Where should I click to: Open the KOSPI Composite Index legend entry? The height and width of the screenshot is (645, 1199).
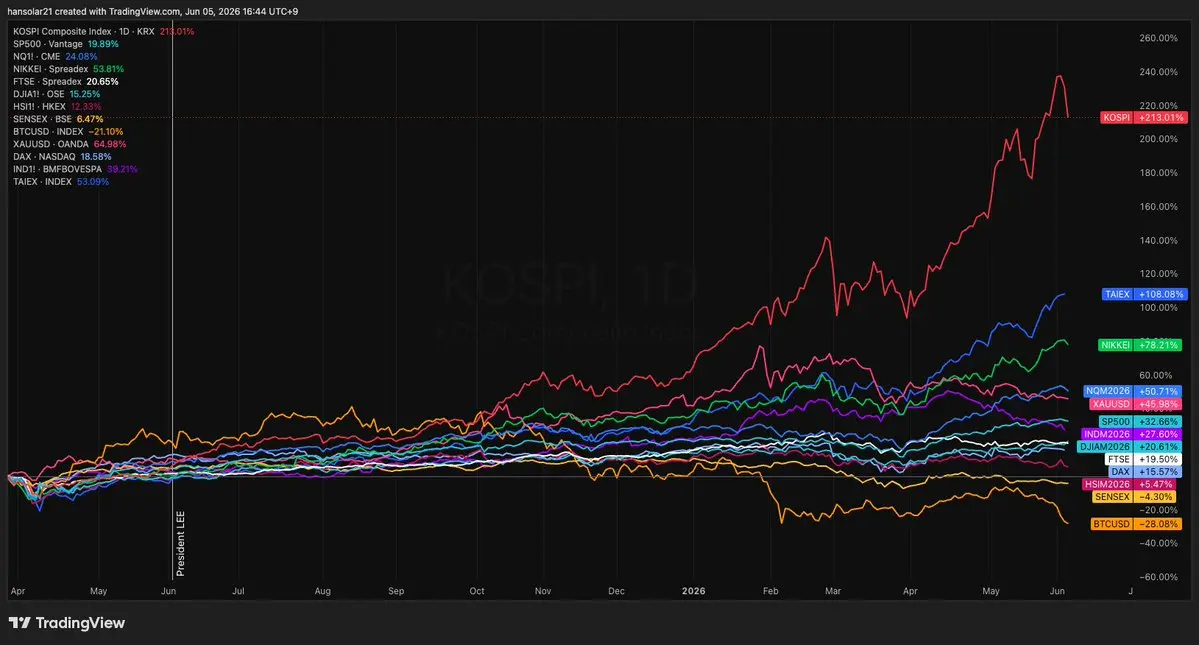click(103, 31)
